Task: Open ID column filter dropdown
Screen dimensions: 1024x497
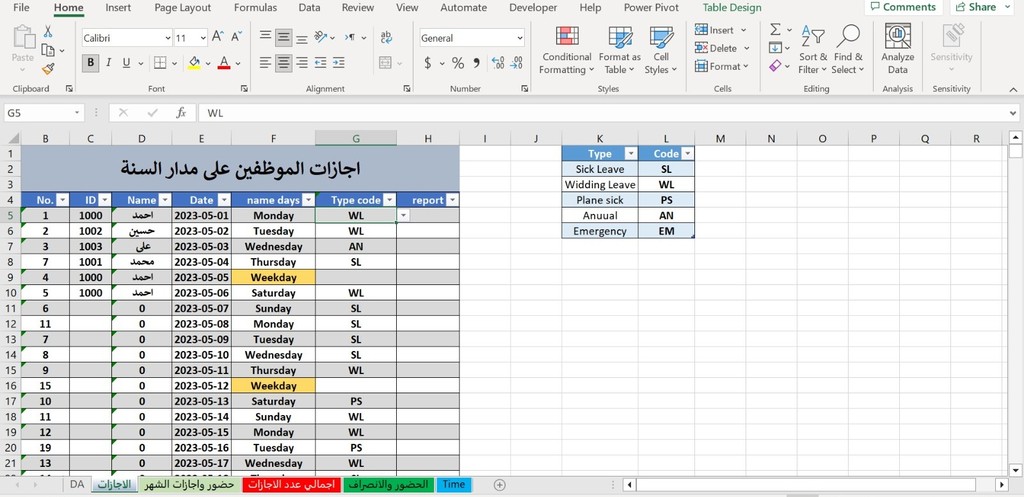Action: point(104,200)
